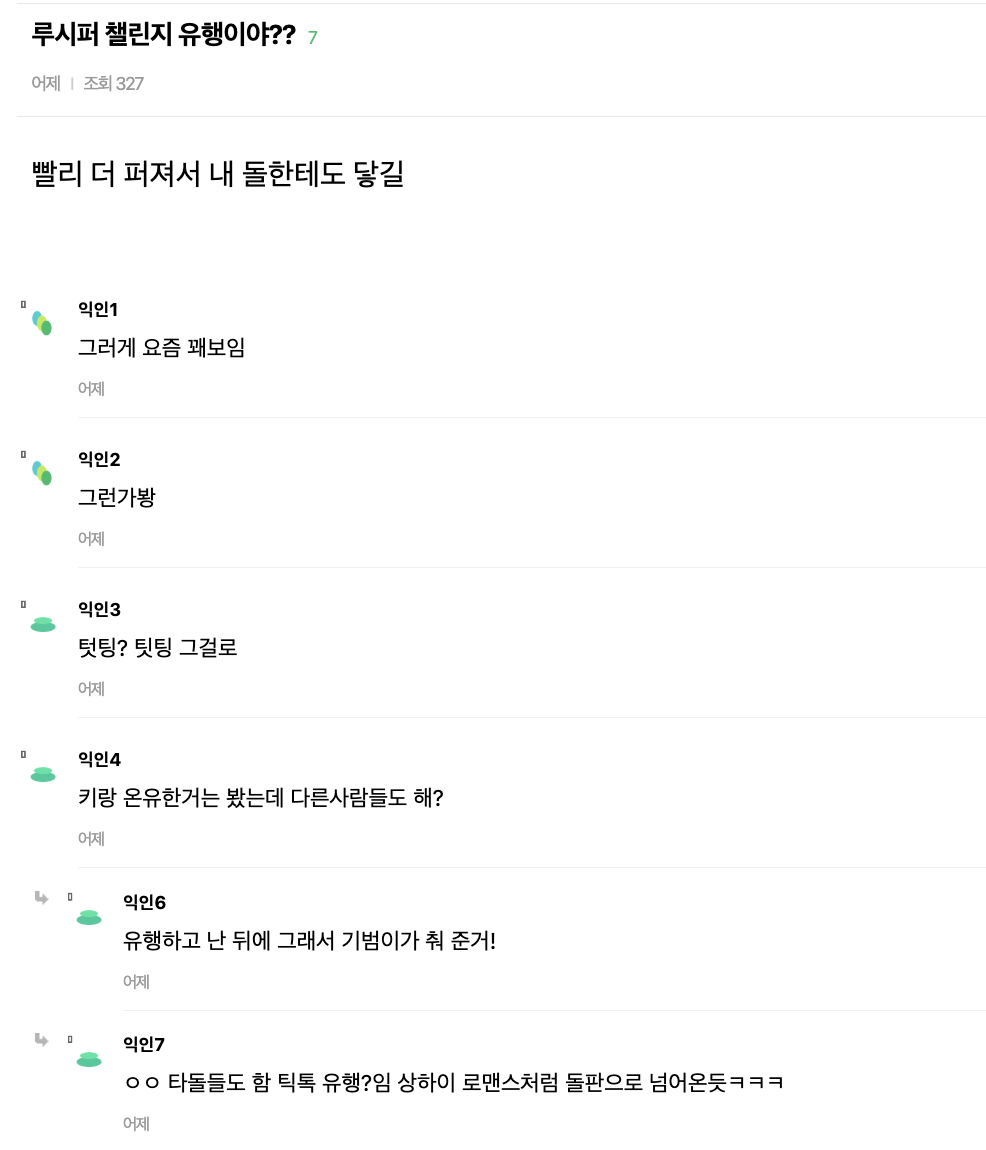Select username 익인4

pos(100,759)
